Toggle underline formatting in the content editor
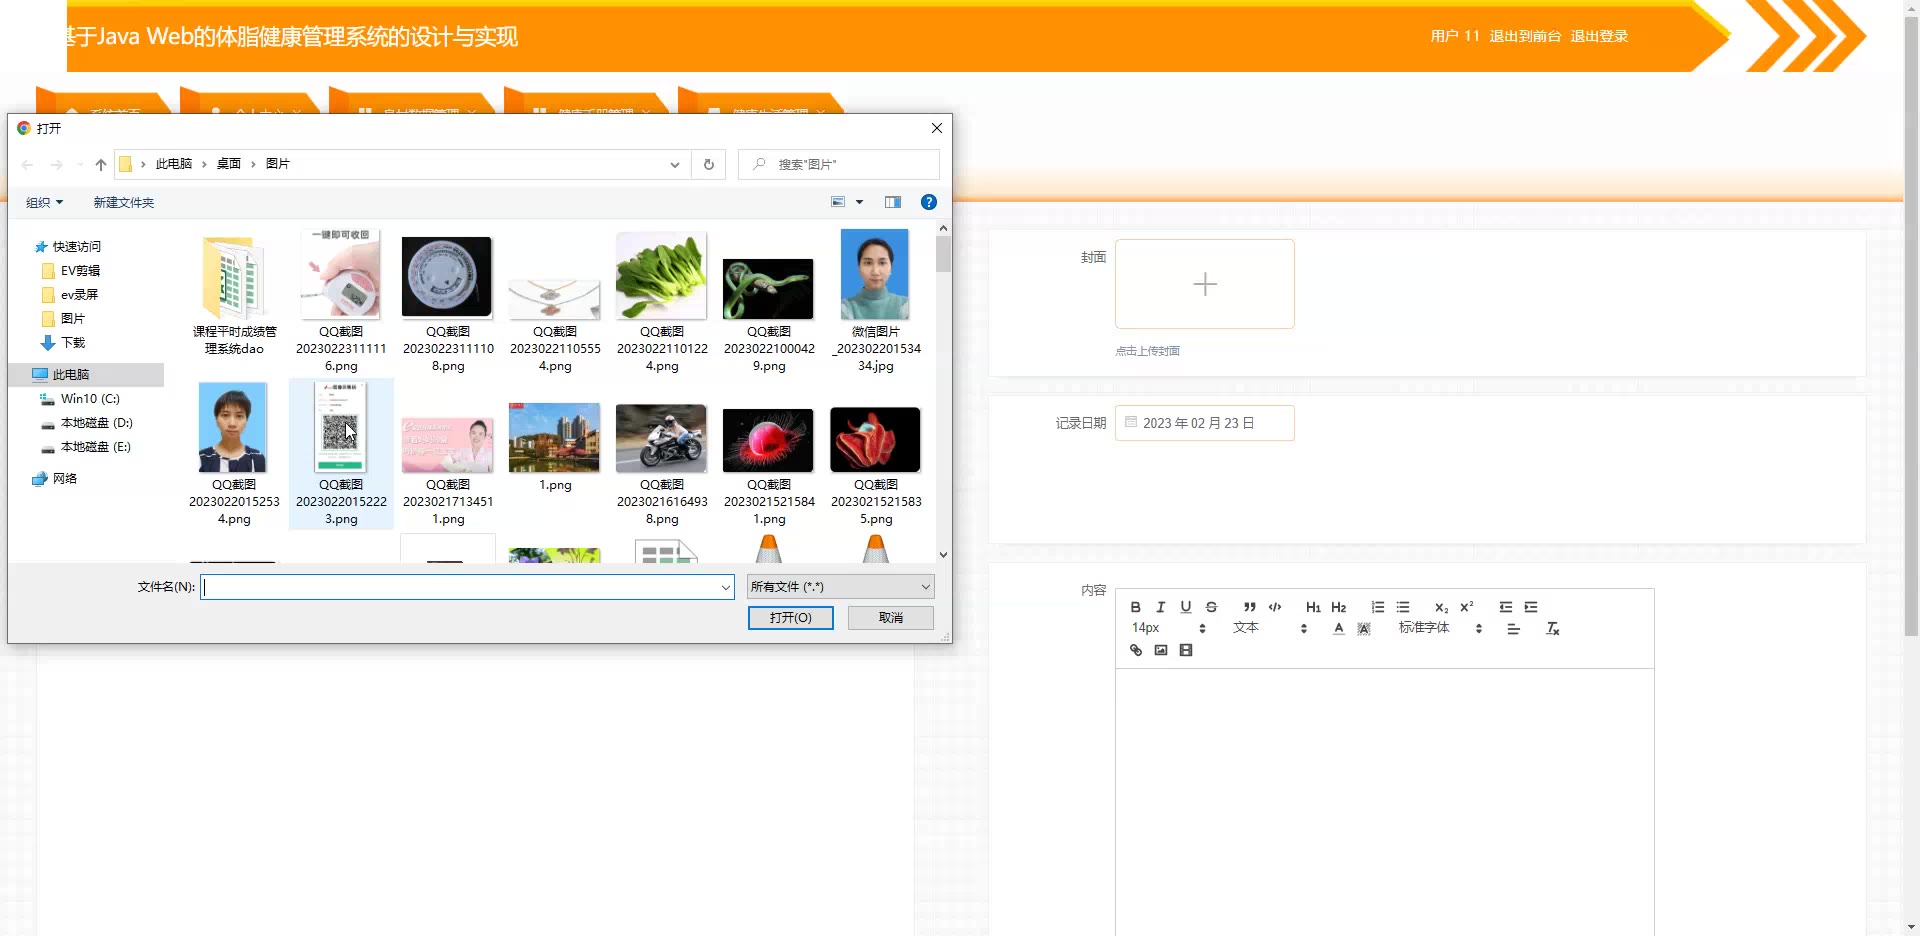1920x936 pixels. 1186,607
